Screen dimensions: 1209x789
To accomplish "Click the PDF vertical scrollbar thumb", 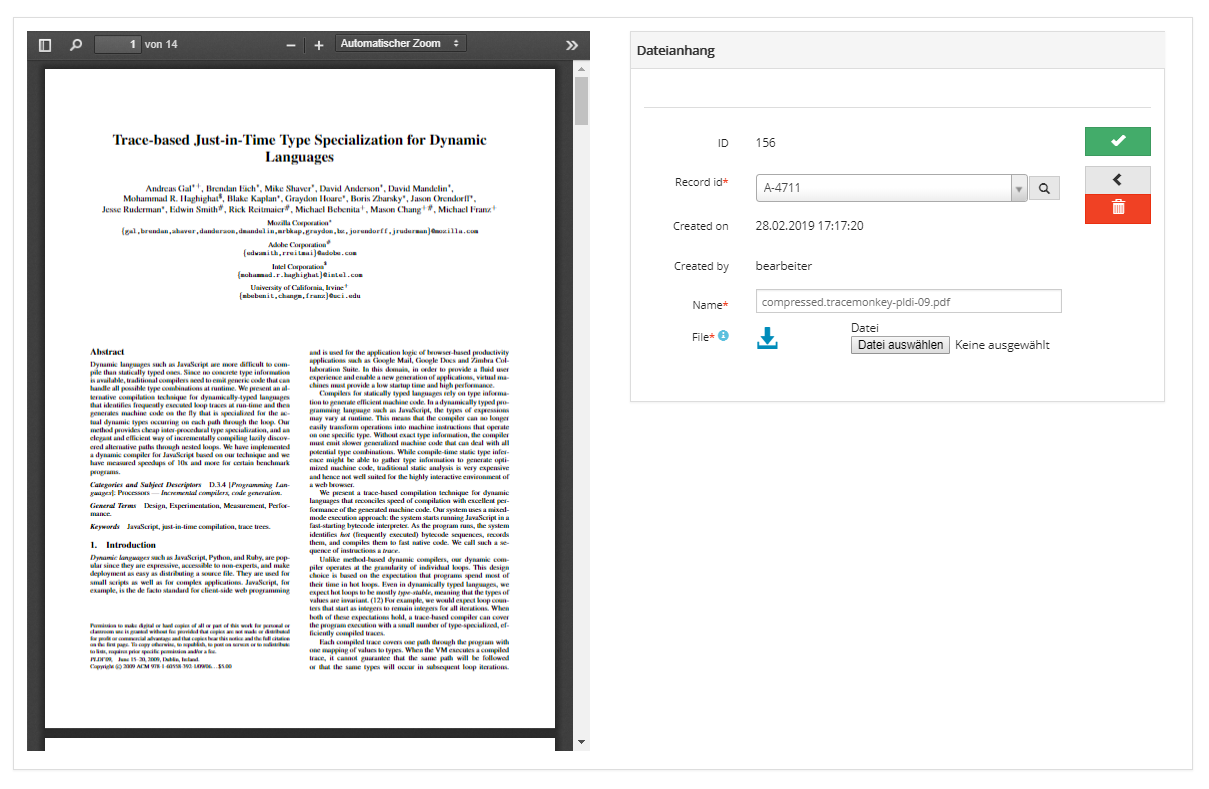I will coord(582,101).
